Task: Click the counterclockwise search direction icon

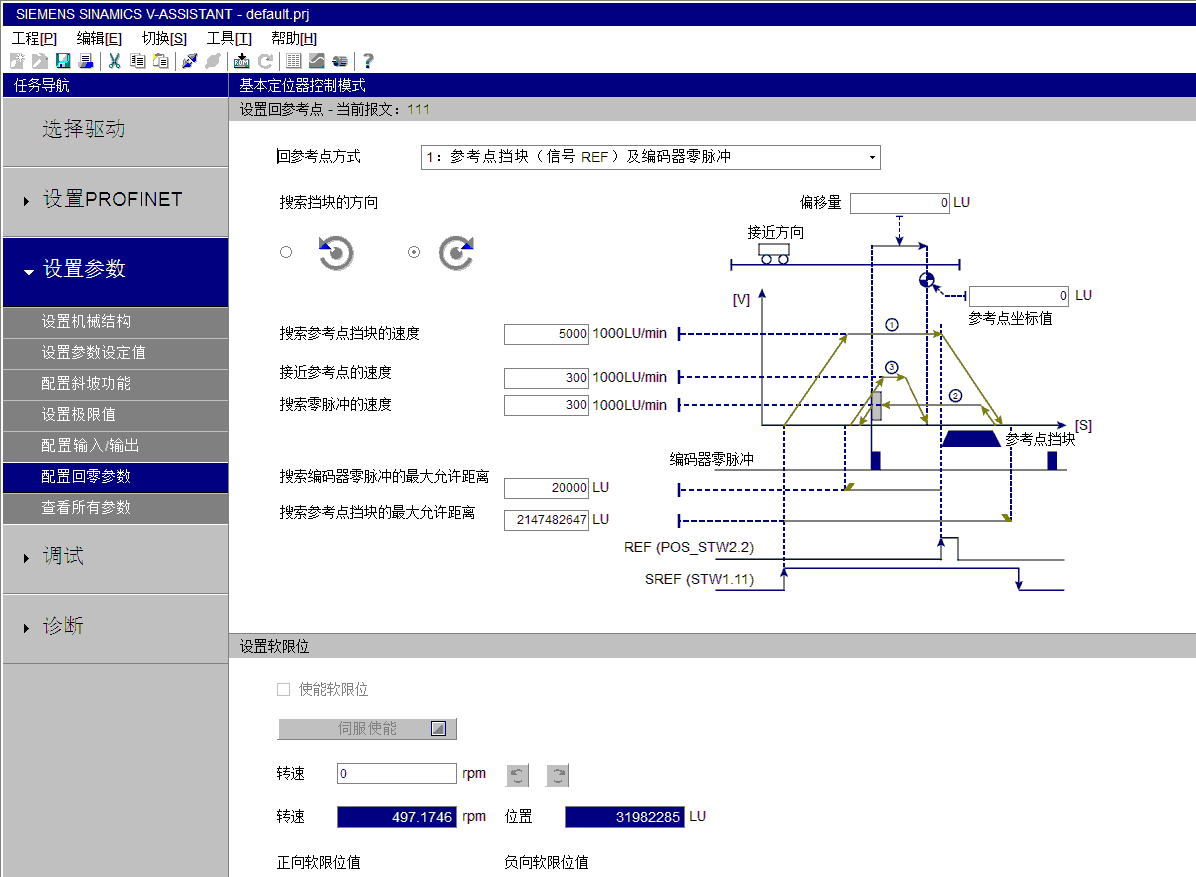Action: coord(336,253)
